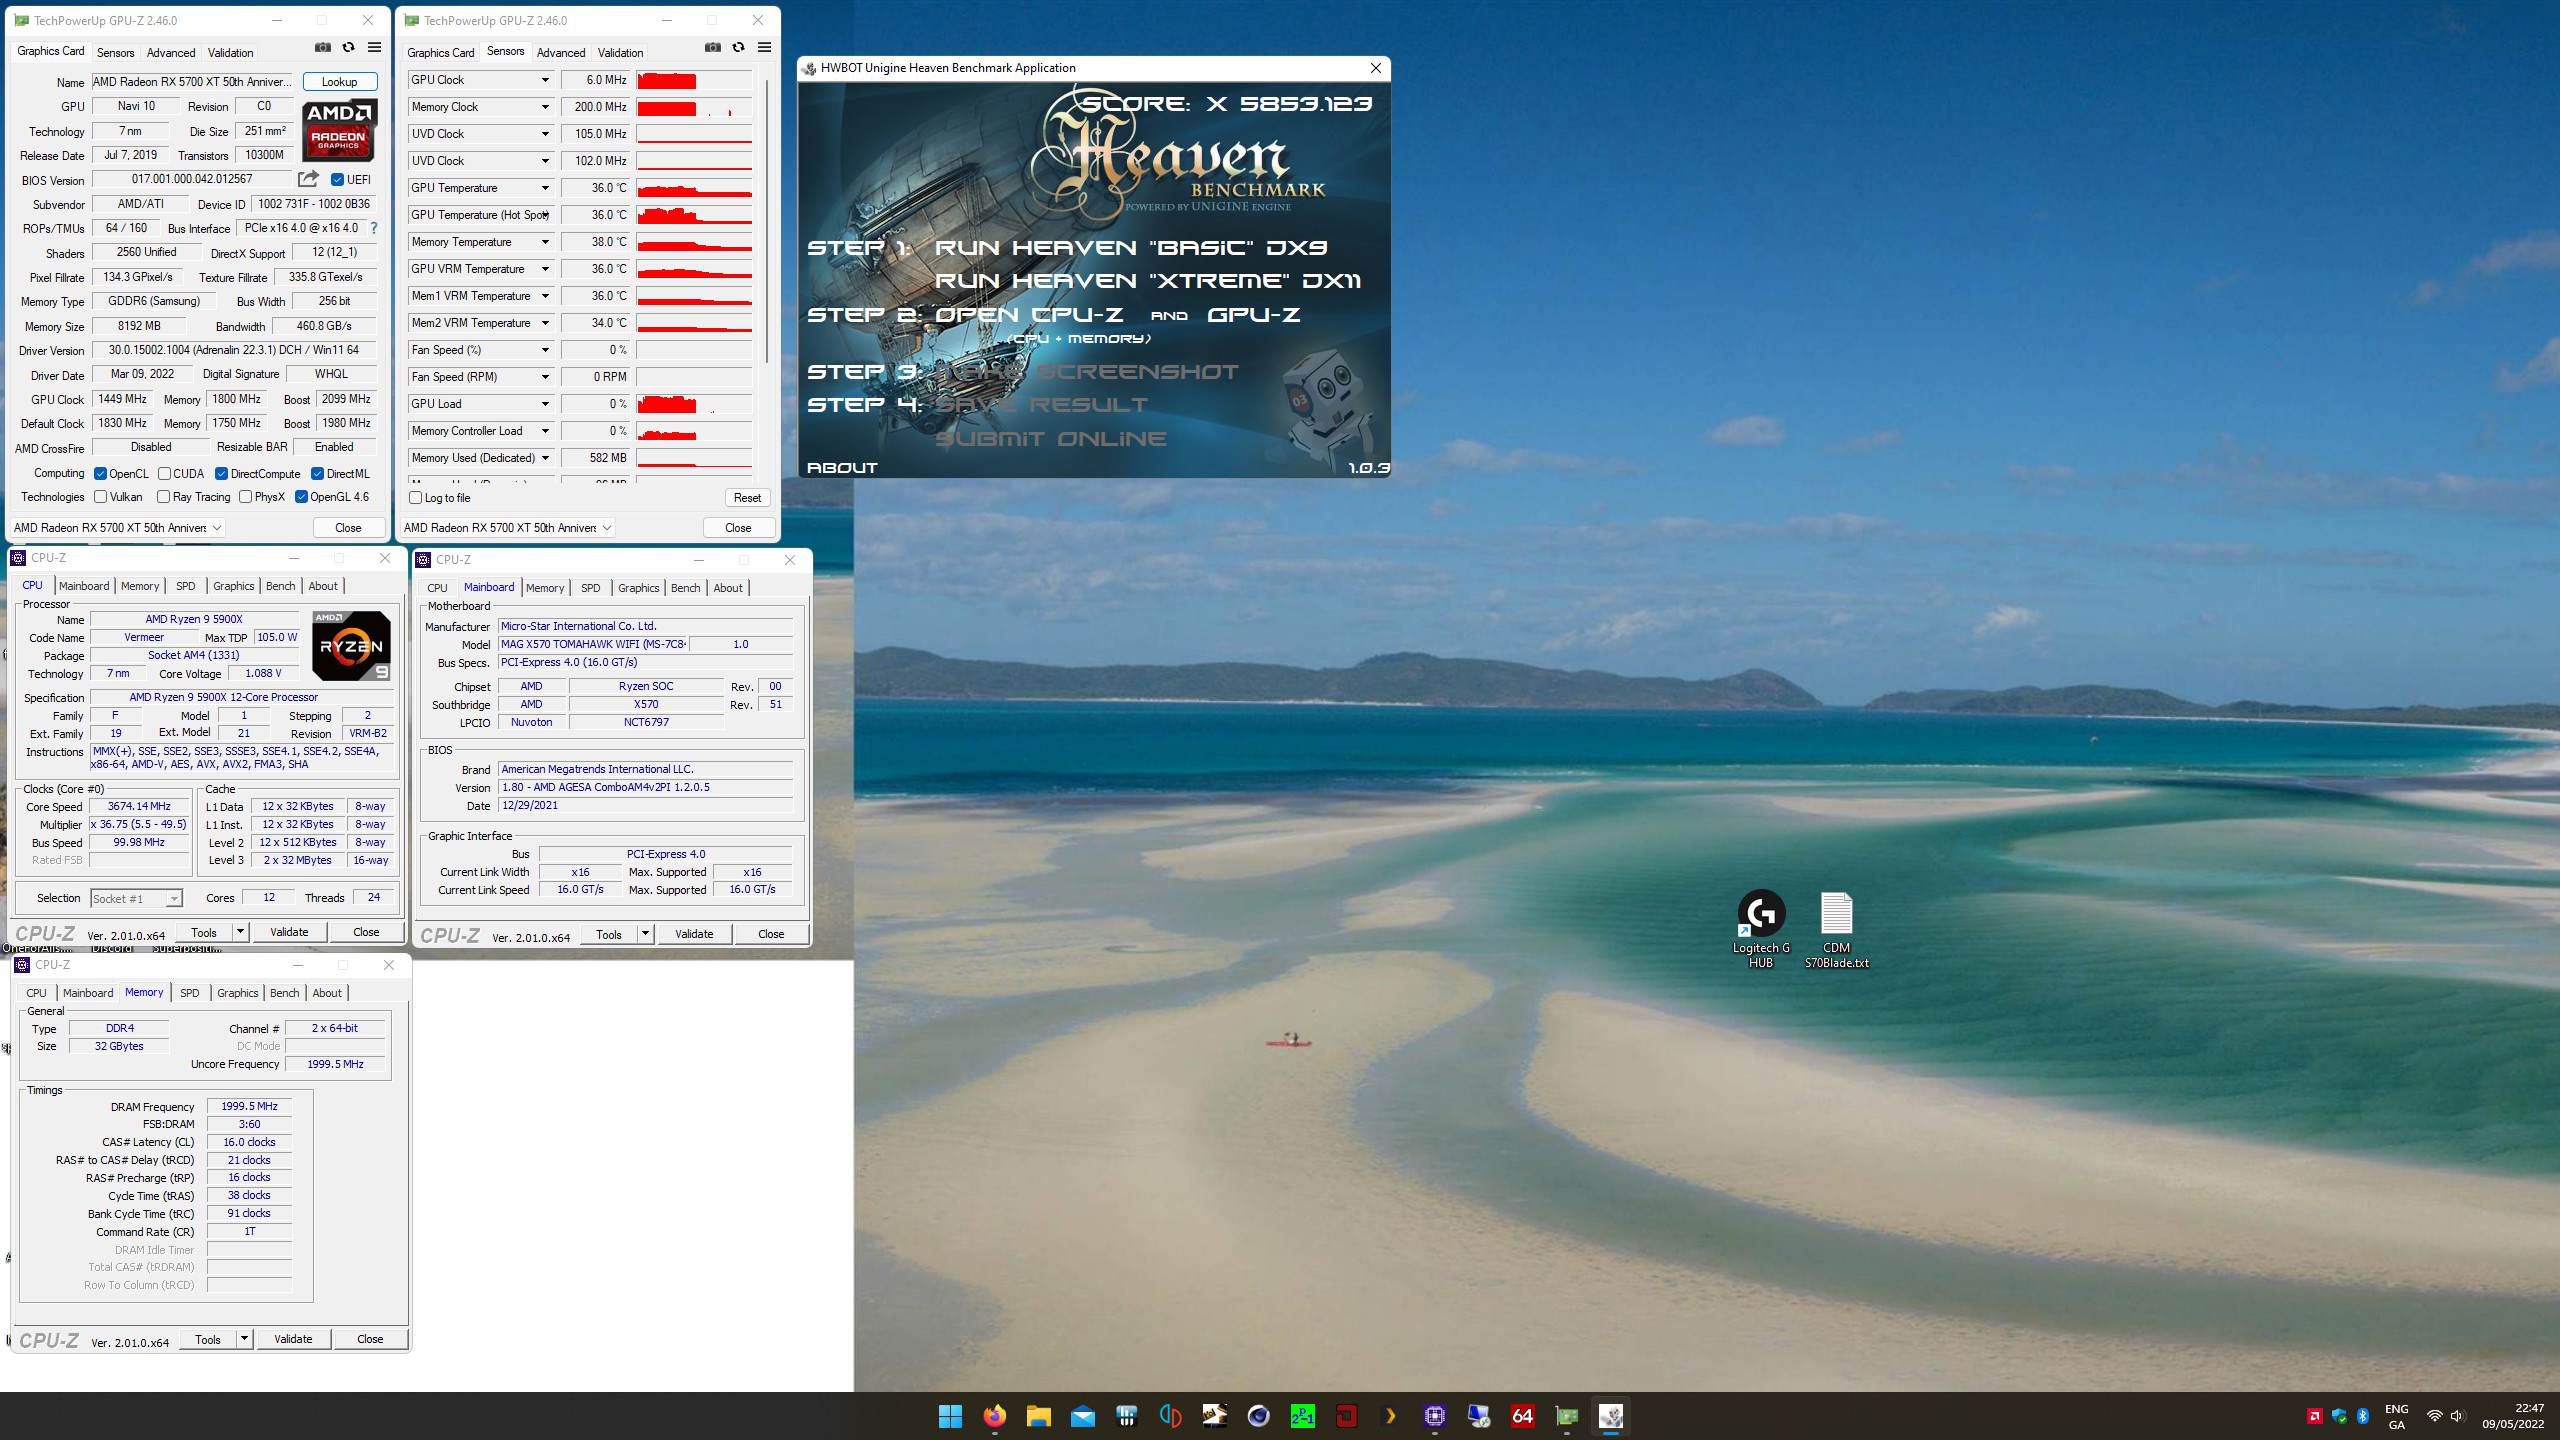2560x1440 pixels.
Task: Expand GPU Load sensor dropdown
Action: coord(545,404)
